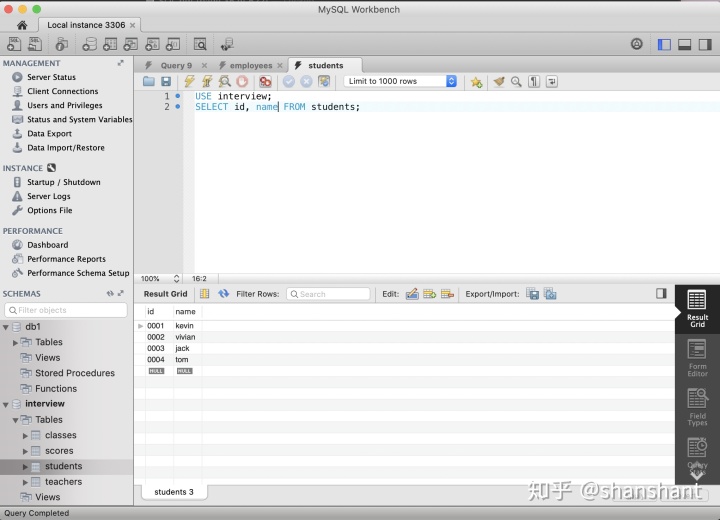Beautify query broom icon
The image size is (720, 520).
point(499,82)
